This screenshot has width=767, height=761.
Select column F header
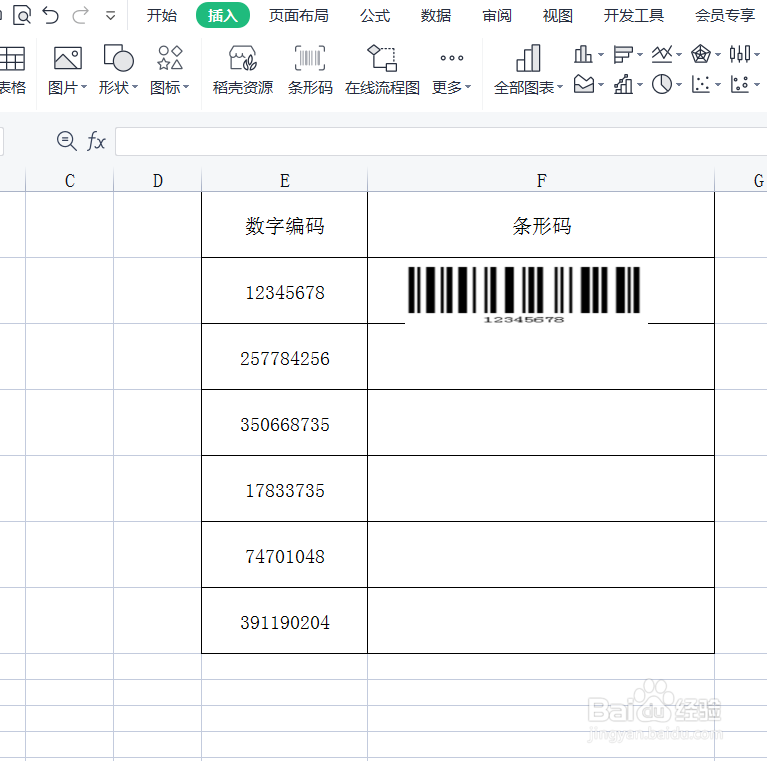541,180
